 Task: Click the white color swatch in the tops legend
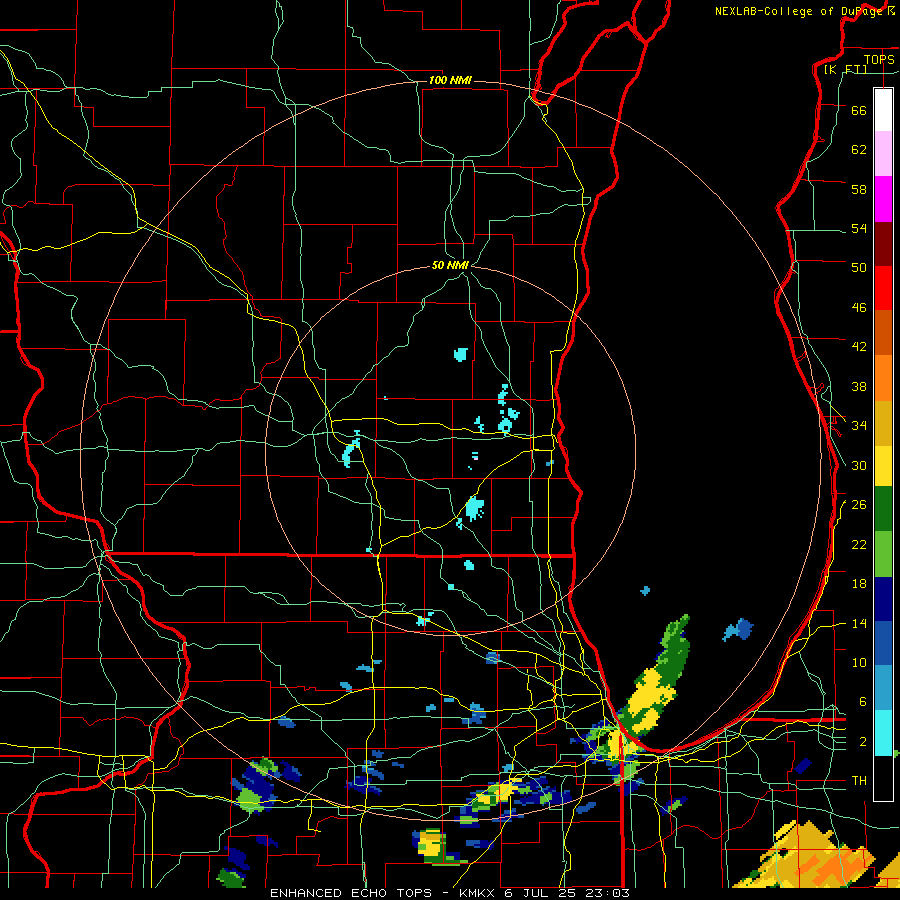[x=883, y=110]
